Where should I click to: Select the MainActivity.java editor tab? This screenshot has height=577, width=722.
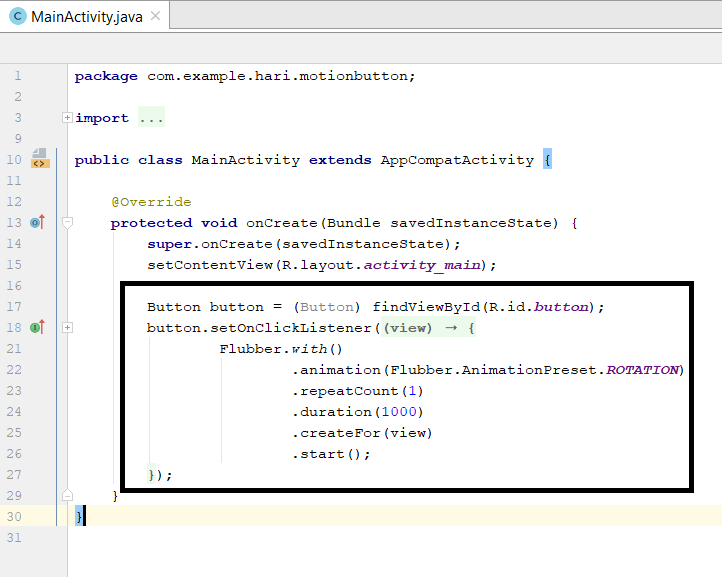tap(85, 16)
